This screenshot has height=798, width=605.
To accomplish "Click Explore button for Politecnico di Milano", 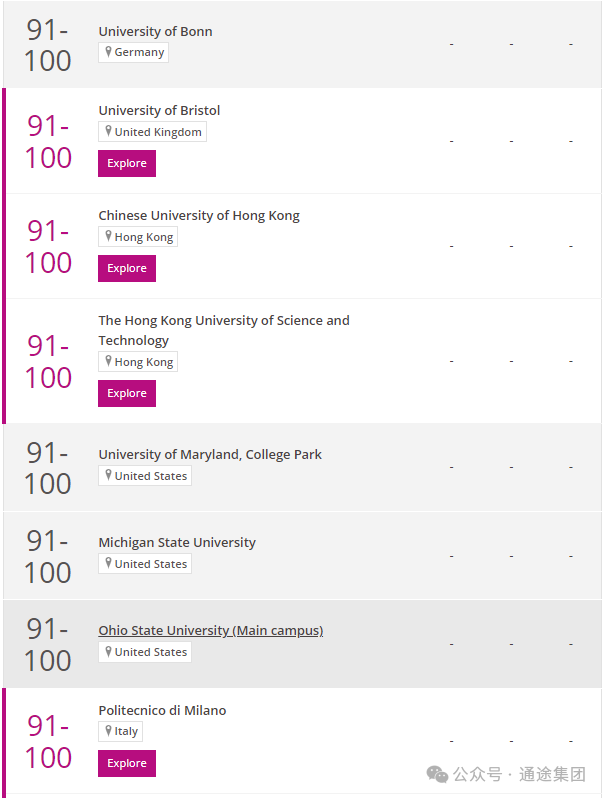I will tap(127, 763).
